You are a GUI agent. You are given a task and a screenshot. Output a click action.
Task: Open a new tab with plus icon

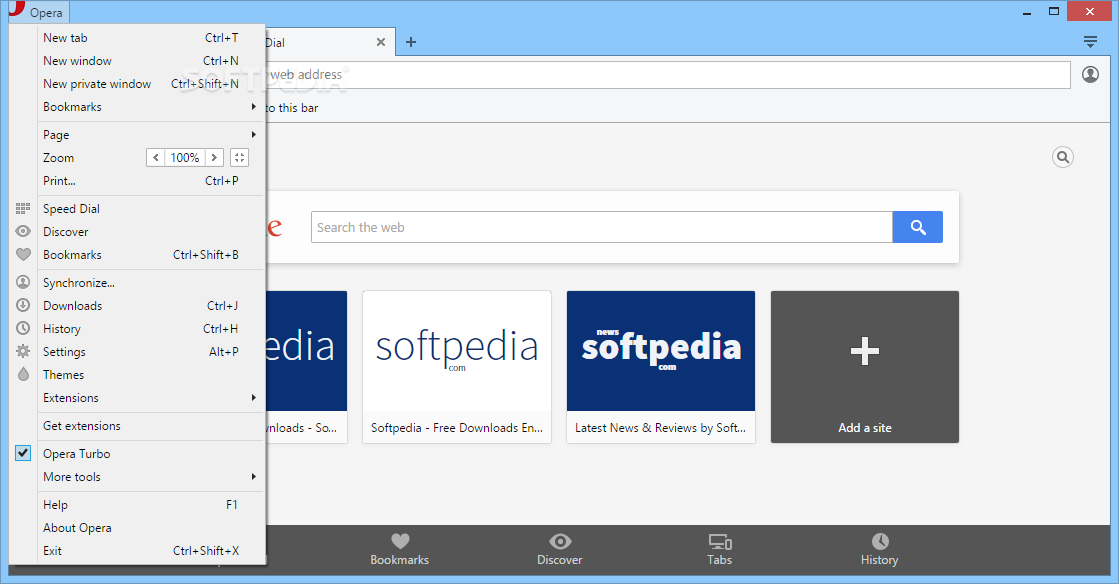click(410, 42)
